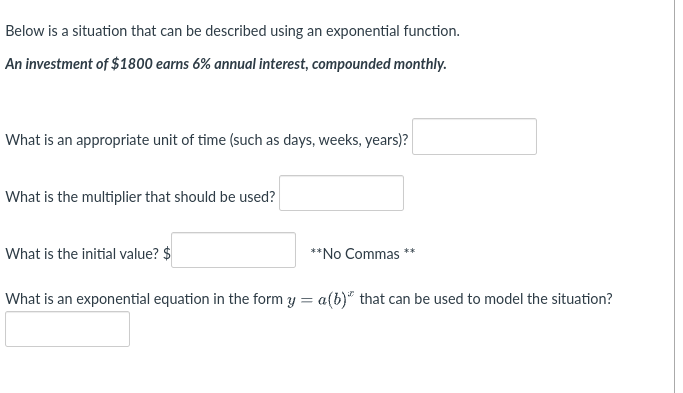Click the words 'compounded monthly'
Image resolution: width=683 pixels, height=393 pixels.
[379, 64]
